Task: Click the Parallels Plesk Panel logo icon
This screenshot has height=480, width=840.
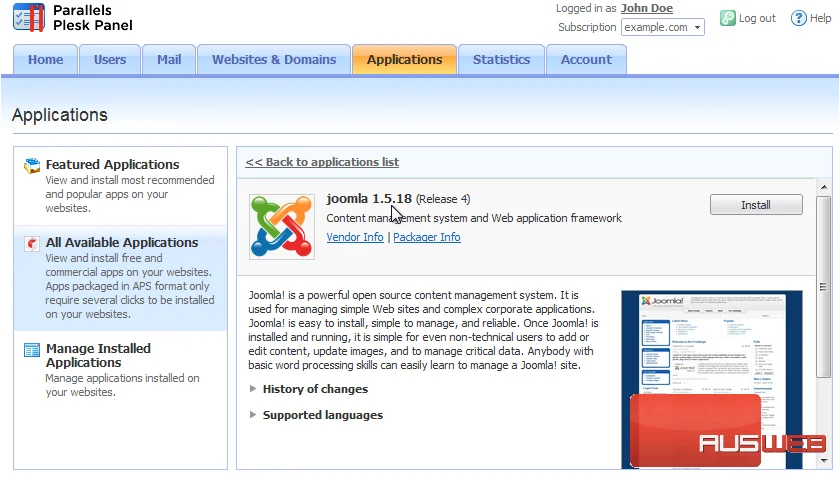Action: pyautogui.click(x=29, y=17)
